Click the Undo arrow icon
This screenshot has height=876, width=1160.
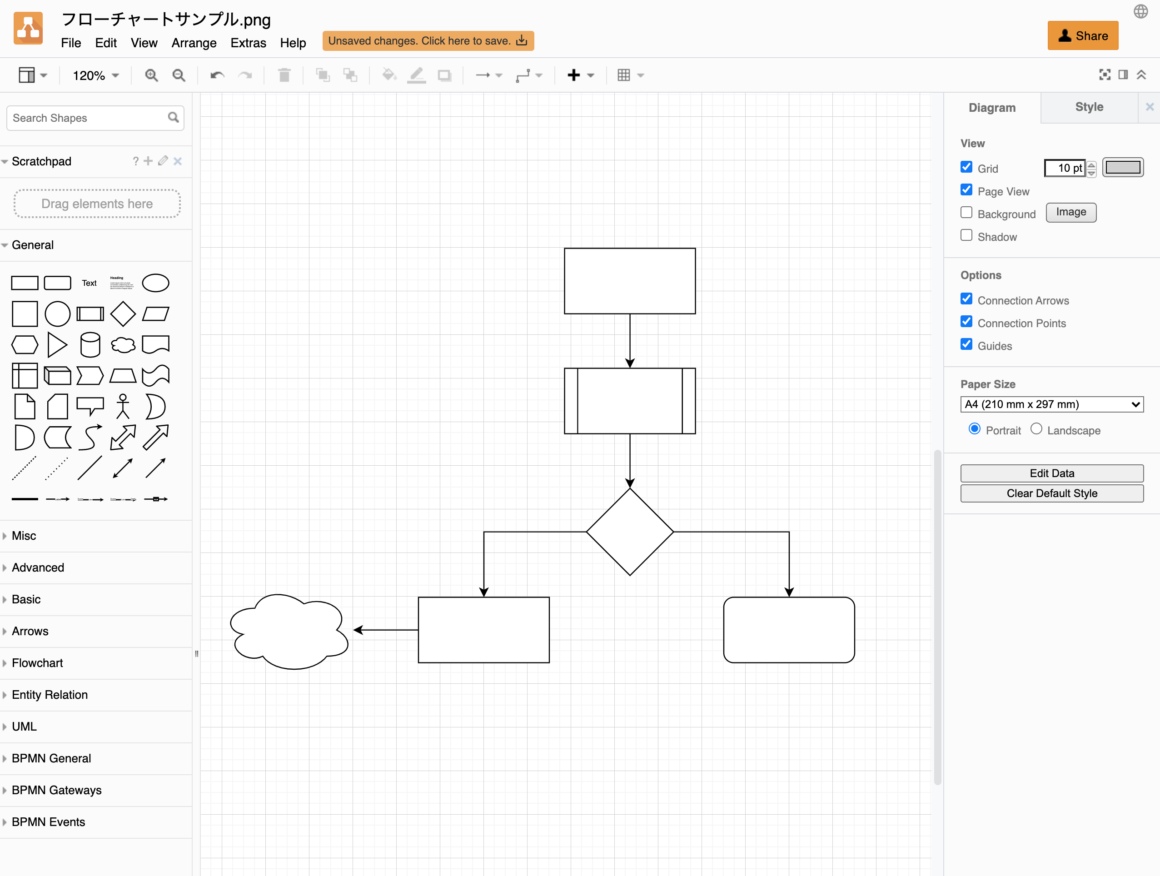[x=217, y=75]
